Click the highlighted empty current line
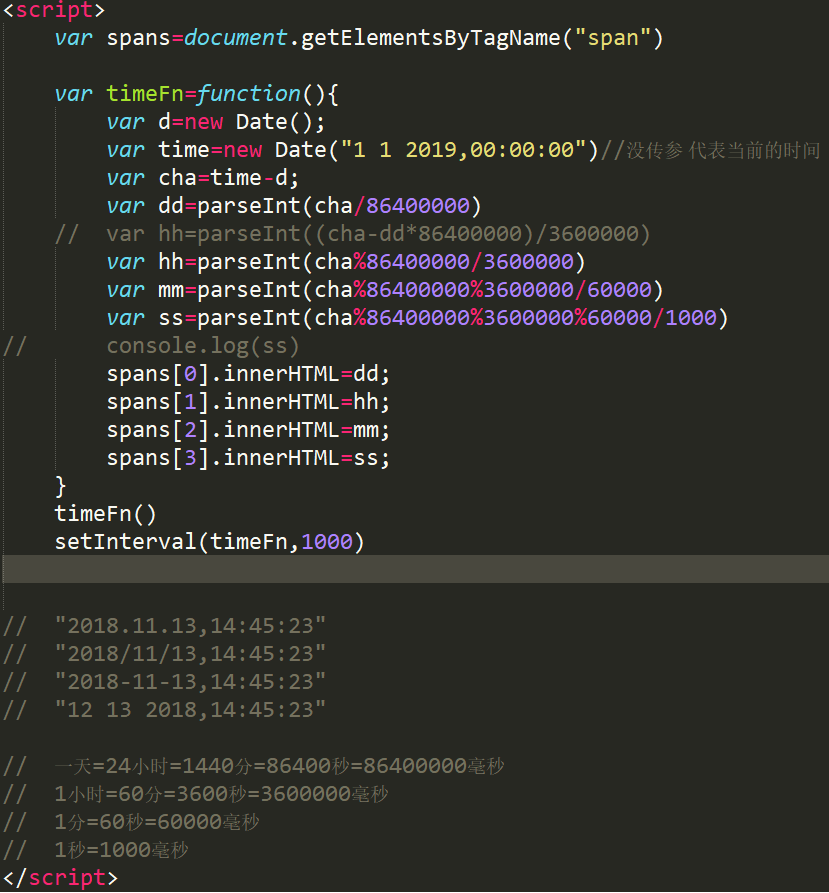Screen dimensions: 829x893 click(416, 569)
